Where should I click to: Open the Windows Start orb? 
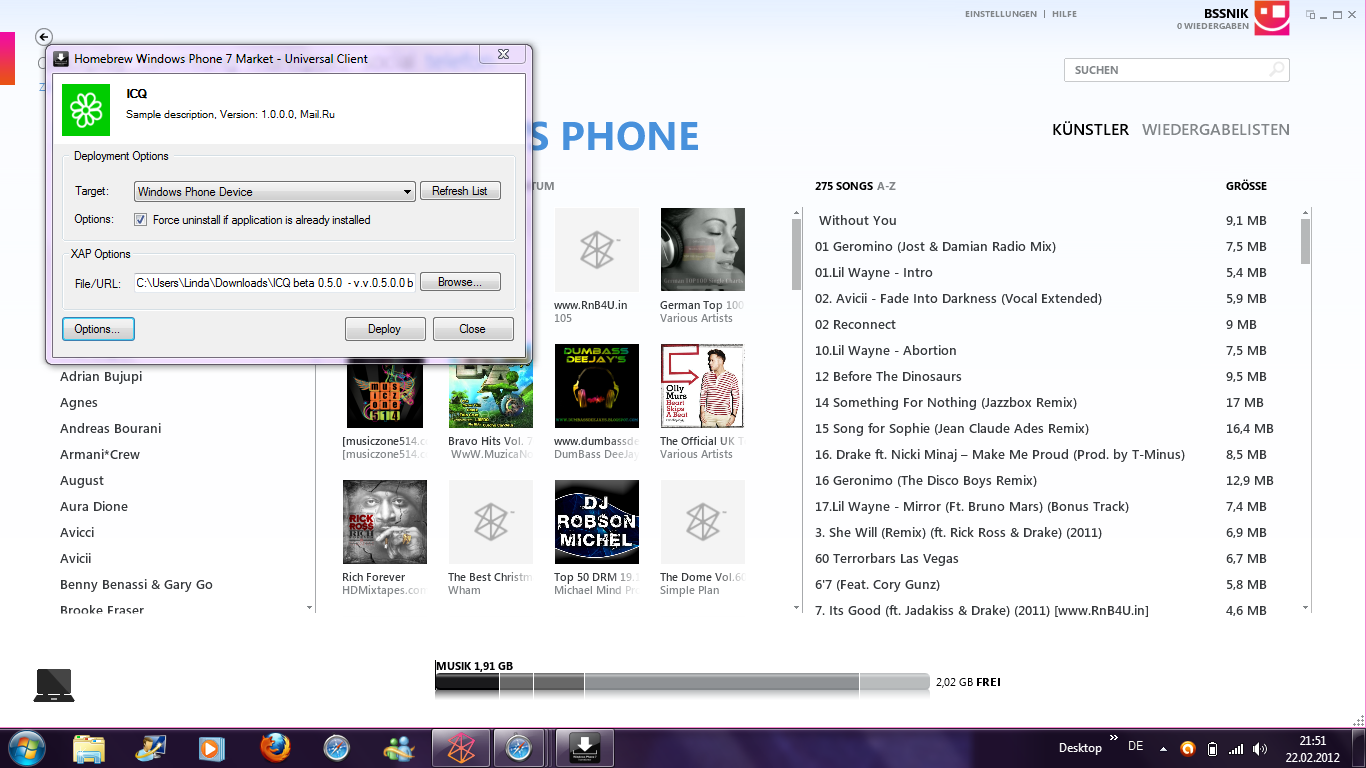pyautogui.click(x=26, y=748)
